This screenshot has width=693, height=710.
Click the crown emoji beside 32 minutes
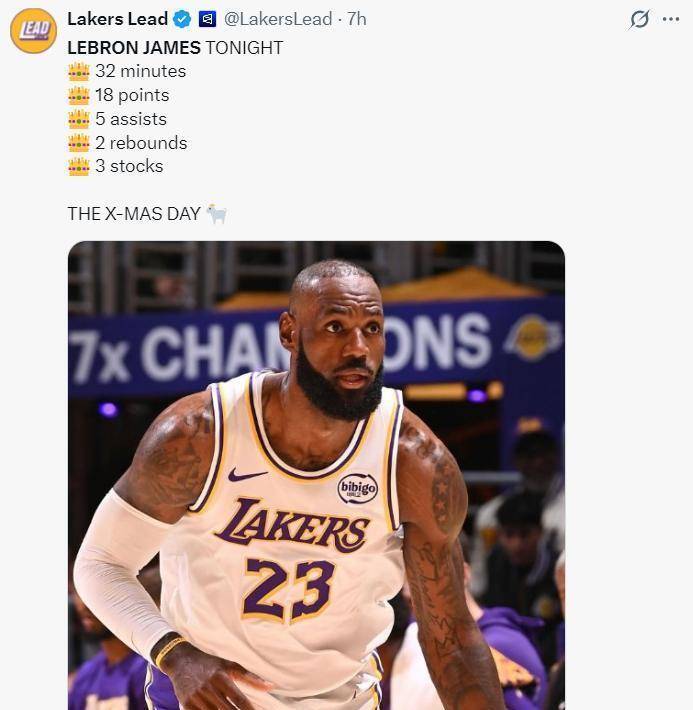[x=79, y=71]
